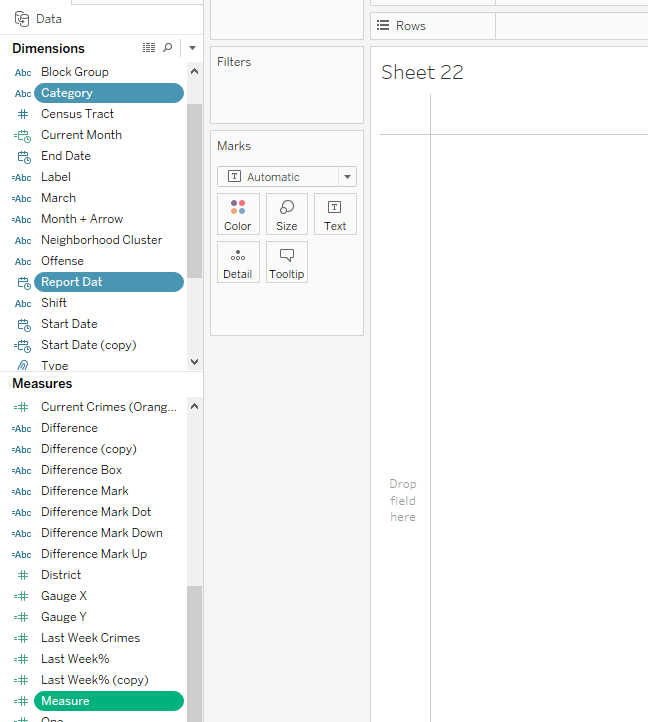648x722 pixels.
Task: Select the Category dimension field
Action: [x=108, y=93]
